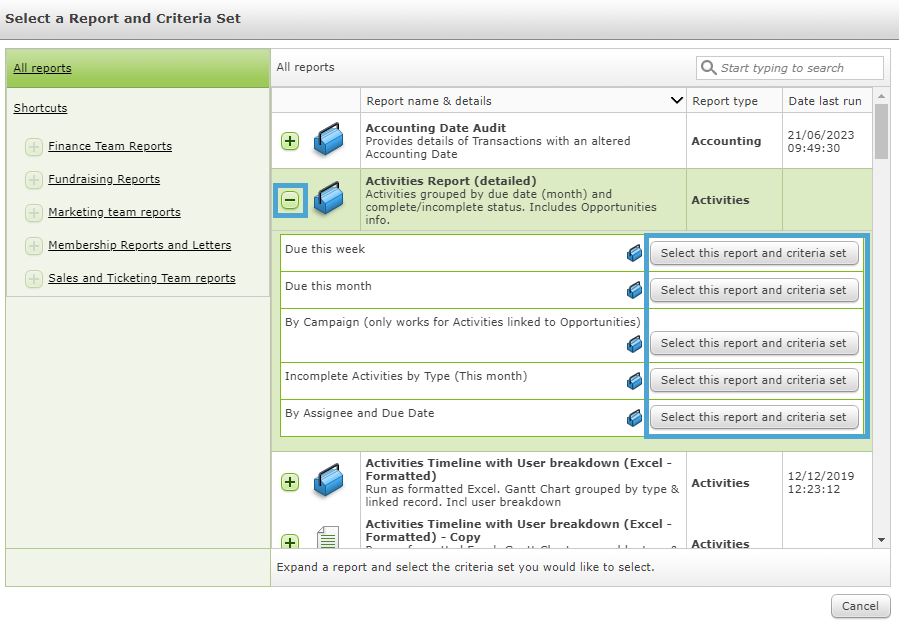Click the Report name & details column header
Screen dimensions: 899x627
coord(523,100)
